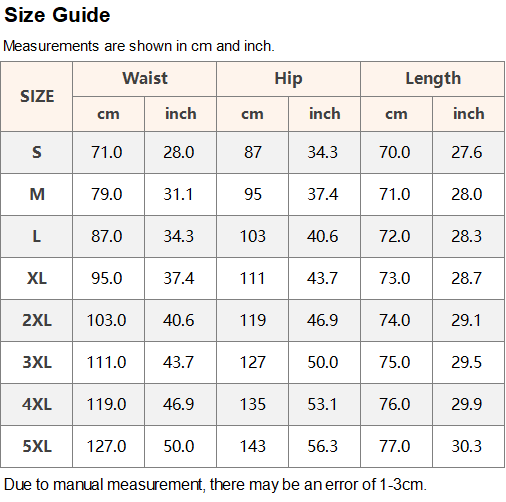
Task: Click the 103.0 waist cm cell
Action: (107, 320)
